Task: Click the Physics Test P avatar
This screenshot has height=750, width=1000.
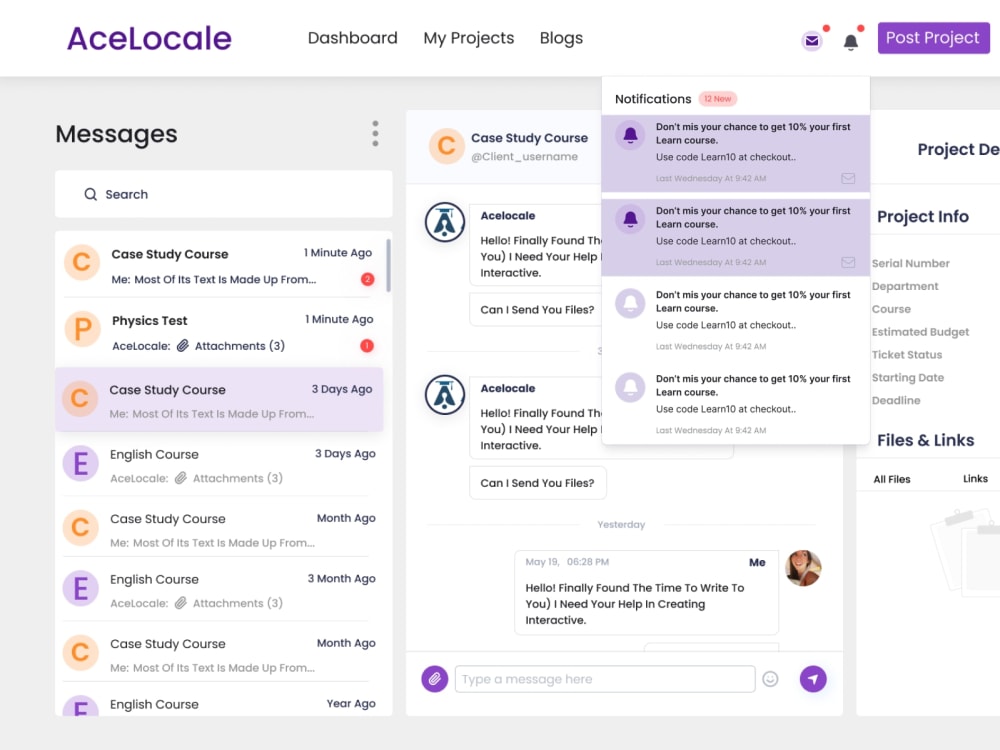Action: point(83,329)
